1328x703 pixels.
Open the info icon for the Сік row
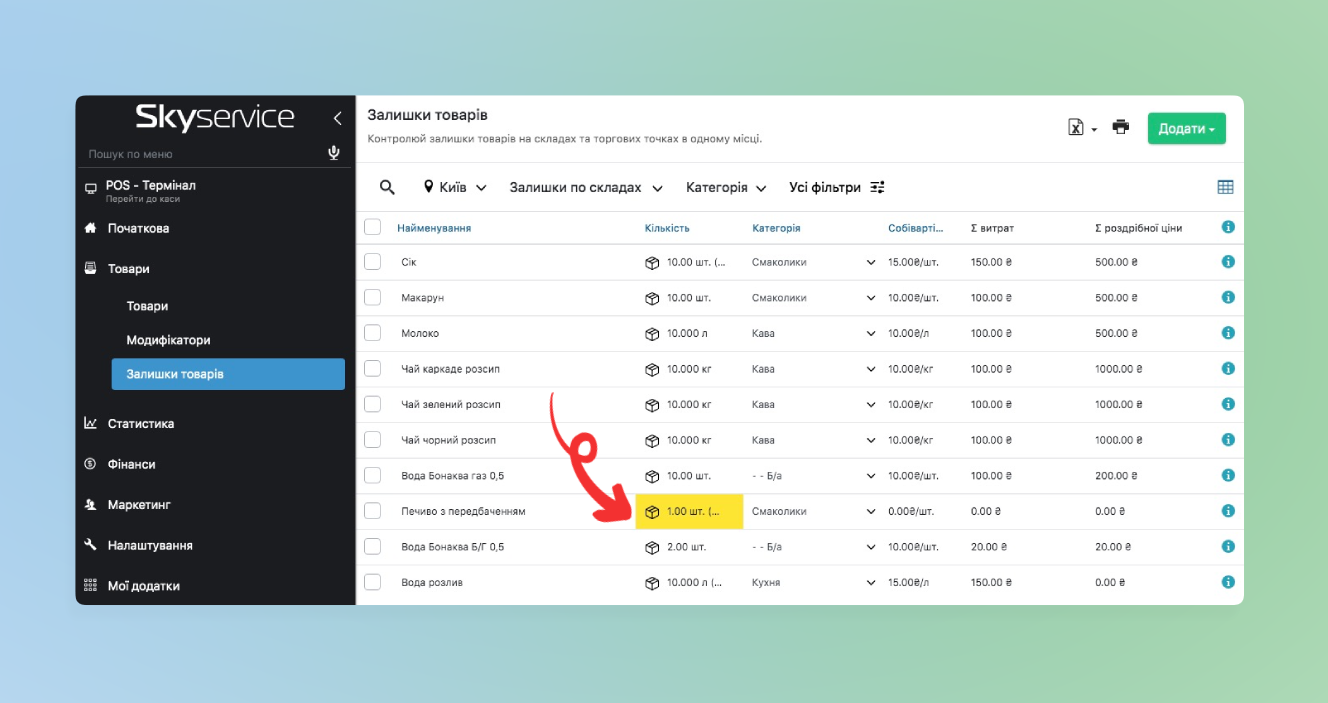[x=1228, y=262]
